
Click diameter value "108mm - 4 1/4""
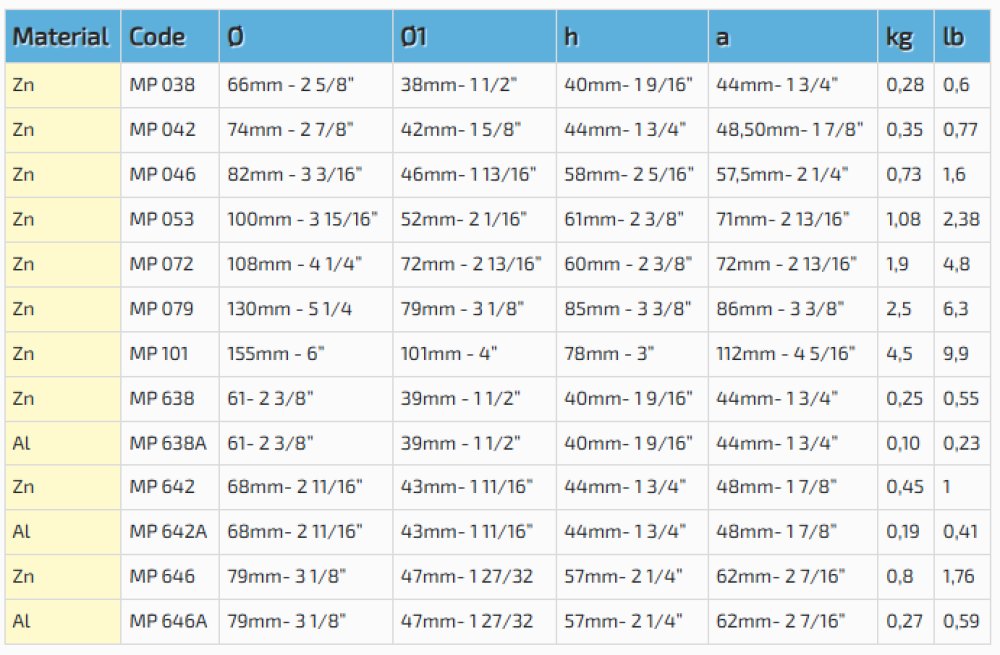(x=295, y=263)
